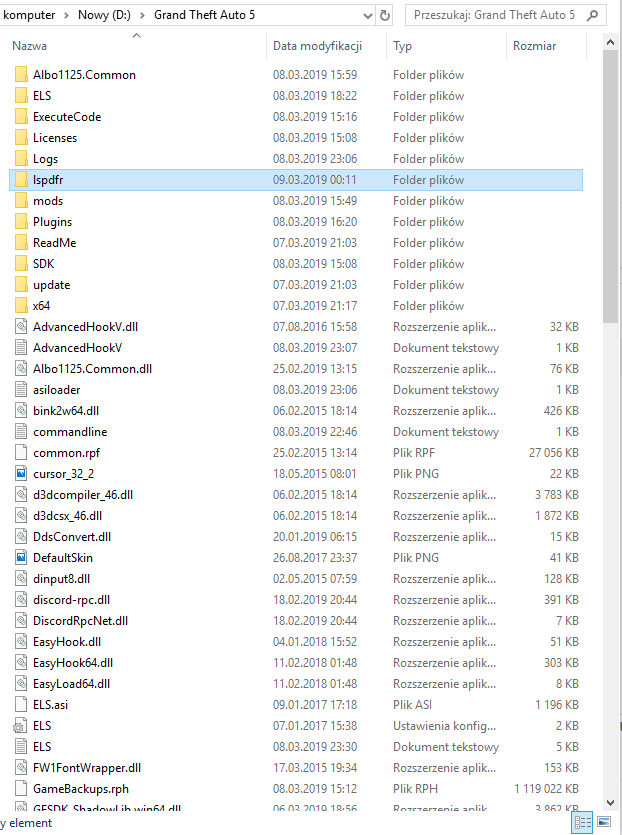Sort by the Nazwa column header
The image size is (622, 835).
(x=29, y=46)
